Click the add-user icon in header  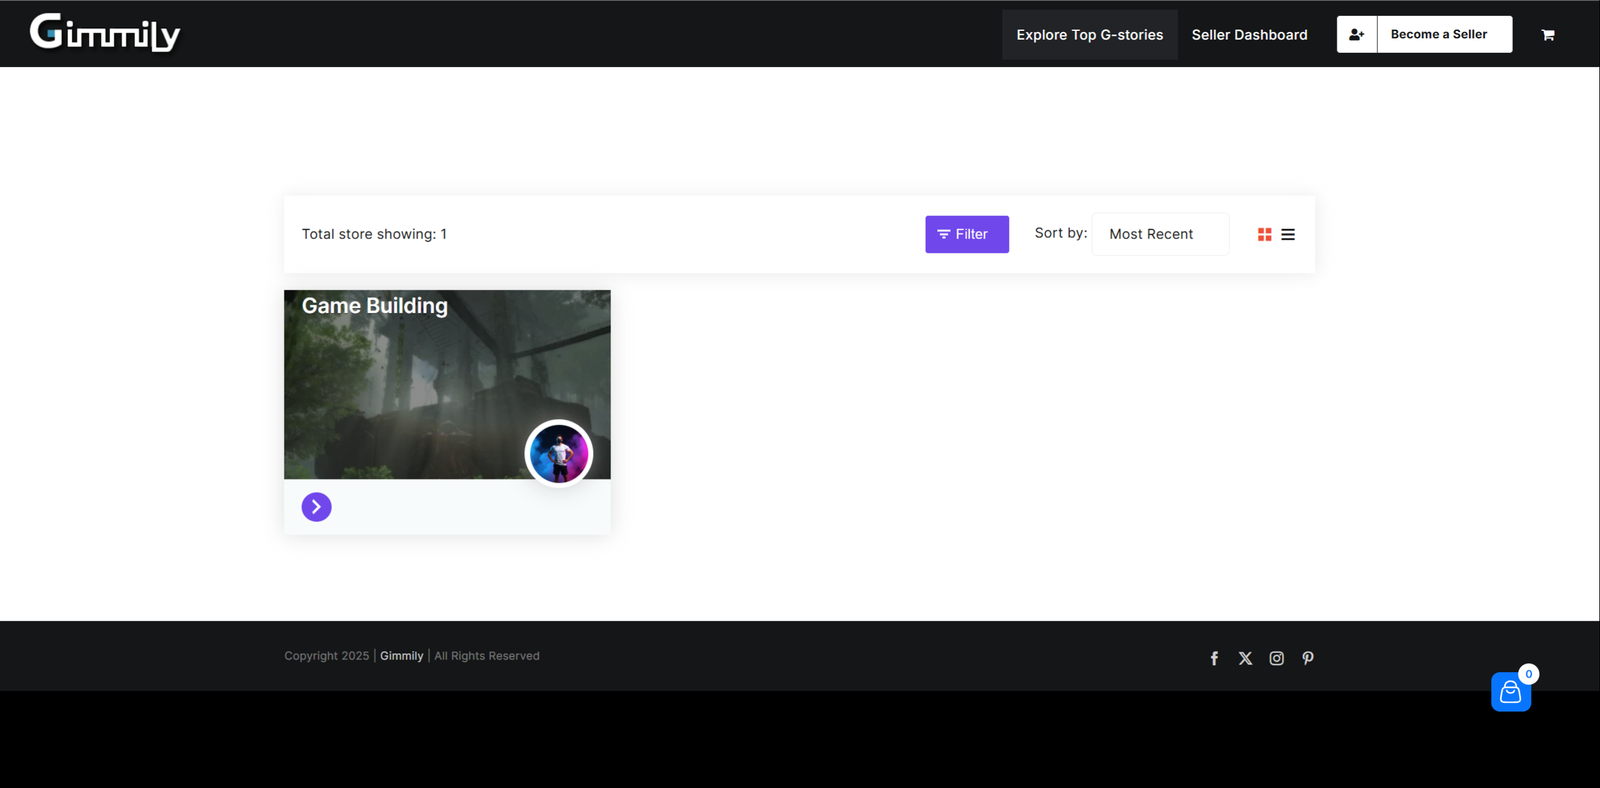1357,34
